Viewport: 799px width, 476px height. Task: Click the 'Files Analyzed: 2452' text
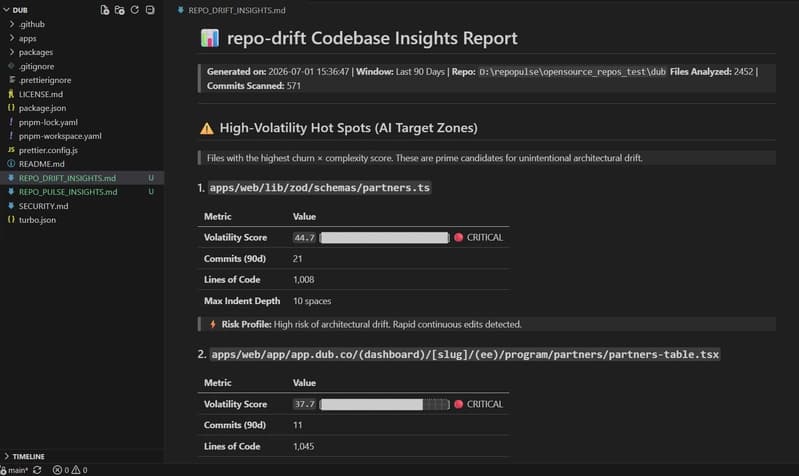click(711, 72)
